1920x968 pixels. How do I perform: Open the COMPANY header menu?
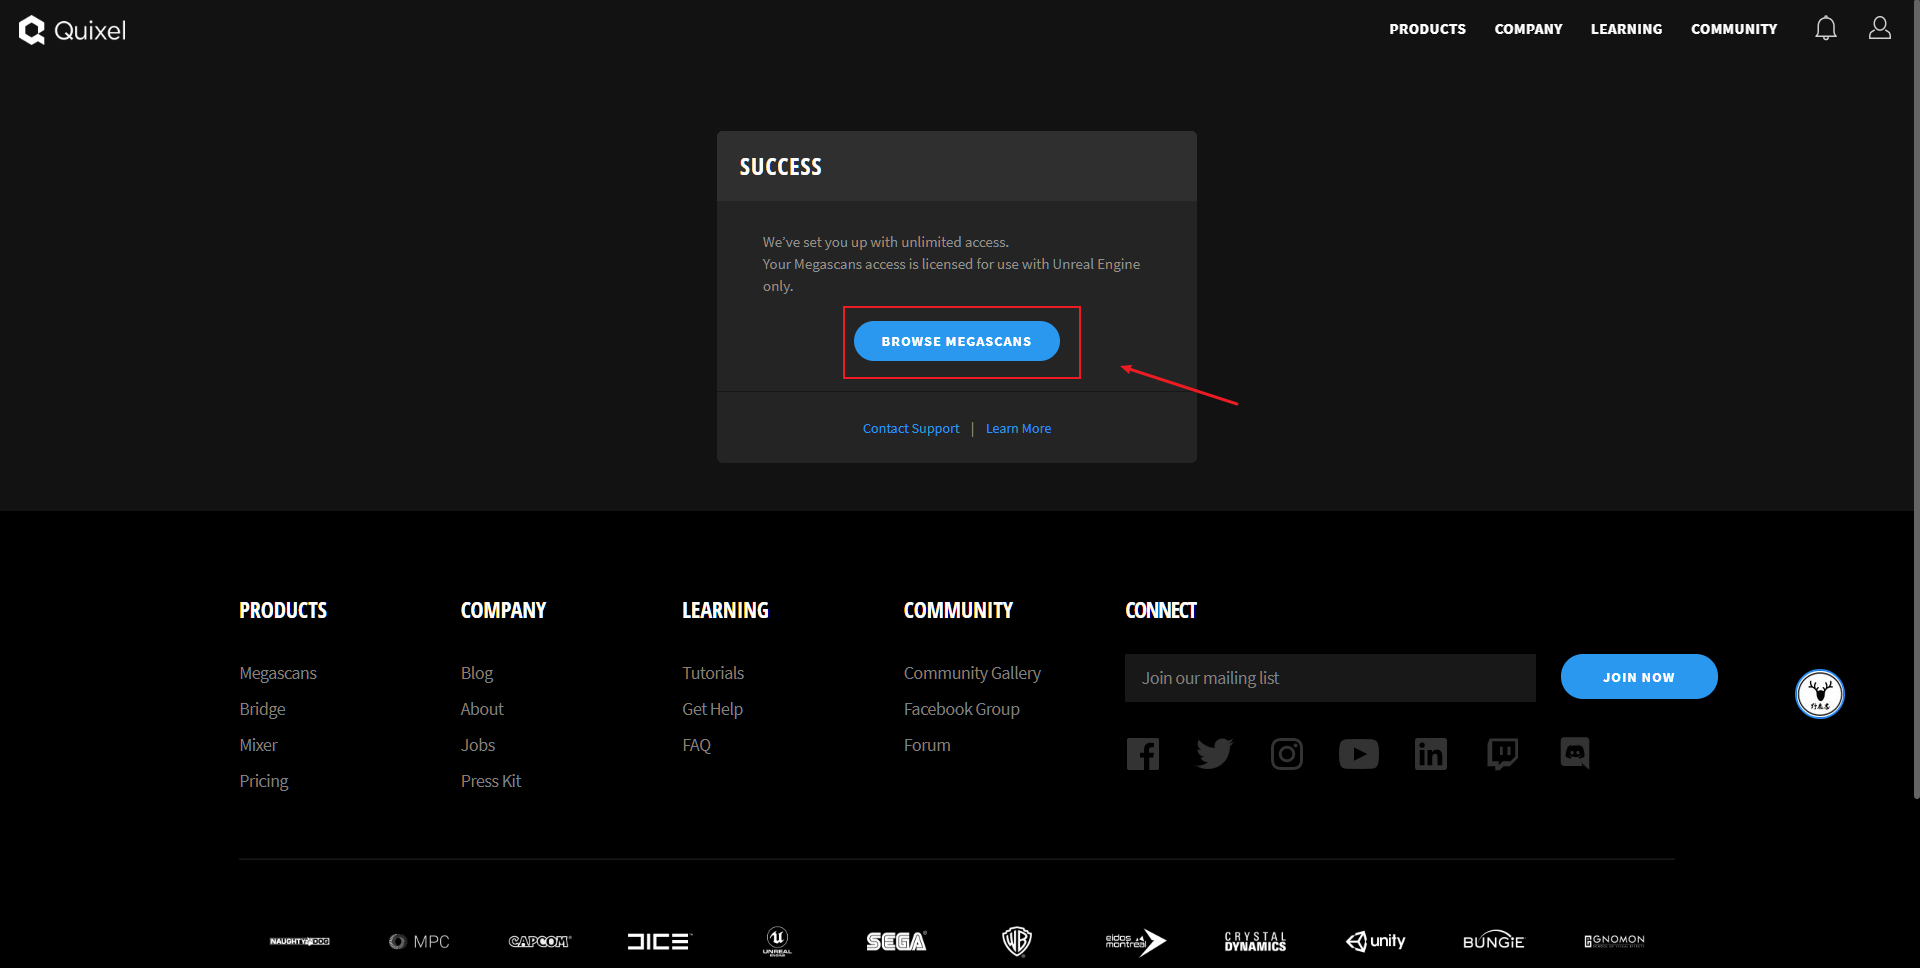click(x=1528, y=29)
